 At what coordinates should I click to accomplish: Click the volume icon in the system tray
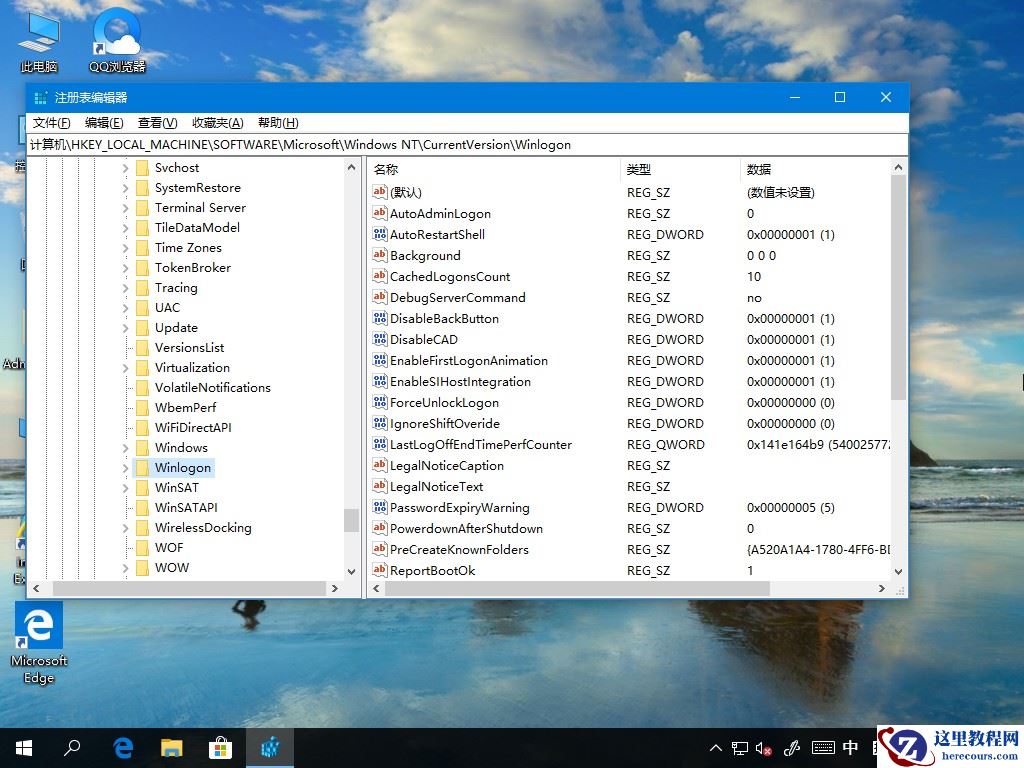pos(764,747)
